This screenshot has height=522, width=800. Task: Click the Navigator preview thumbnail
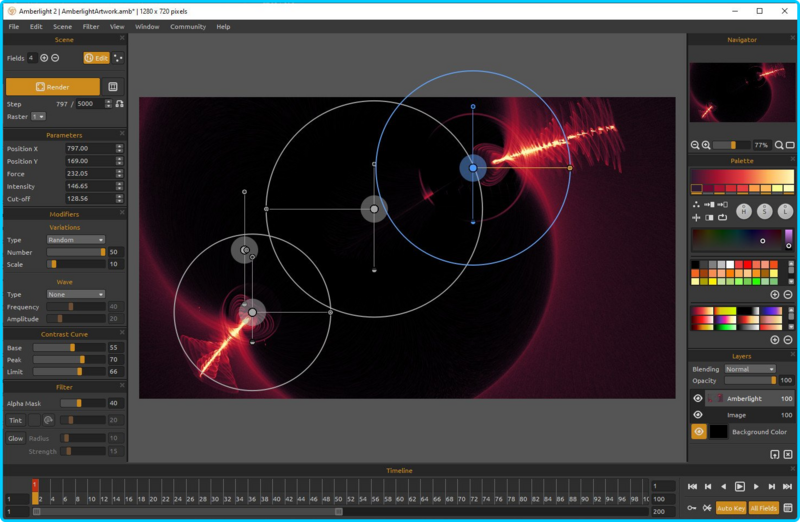click(x=741, y=92)
